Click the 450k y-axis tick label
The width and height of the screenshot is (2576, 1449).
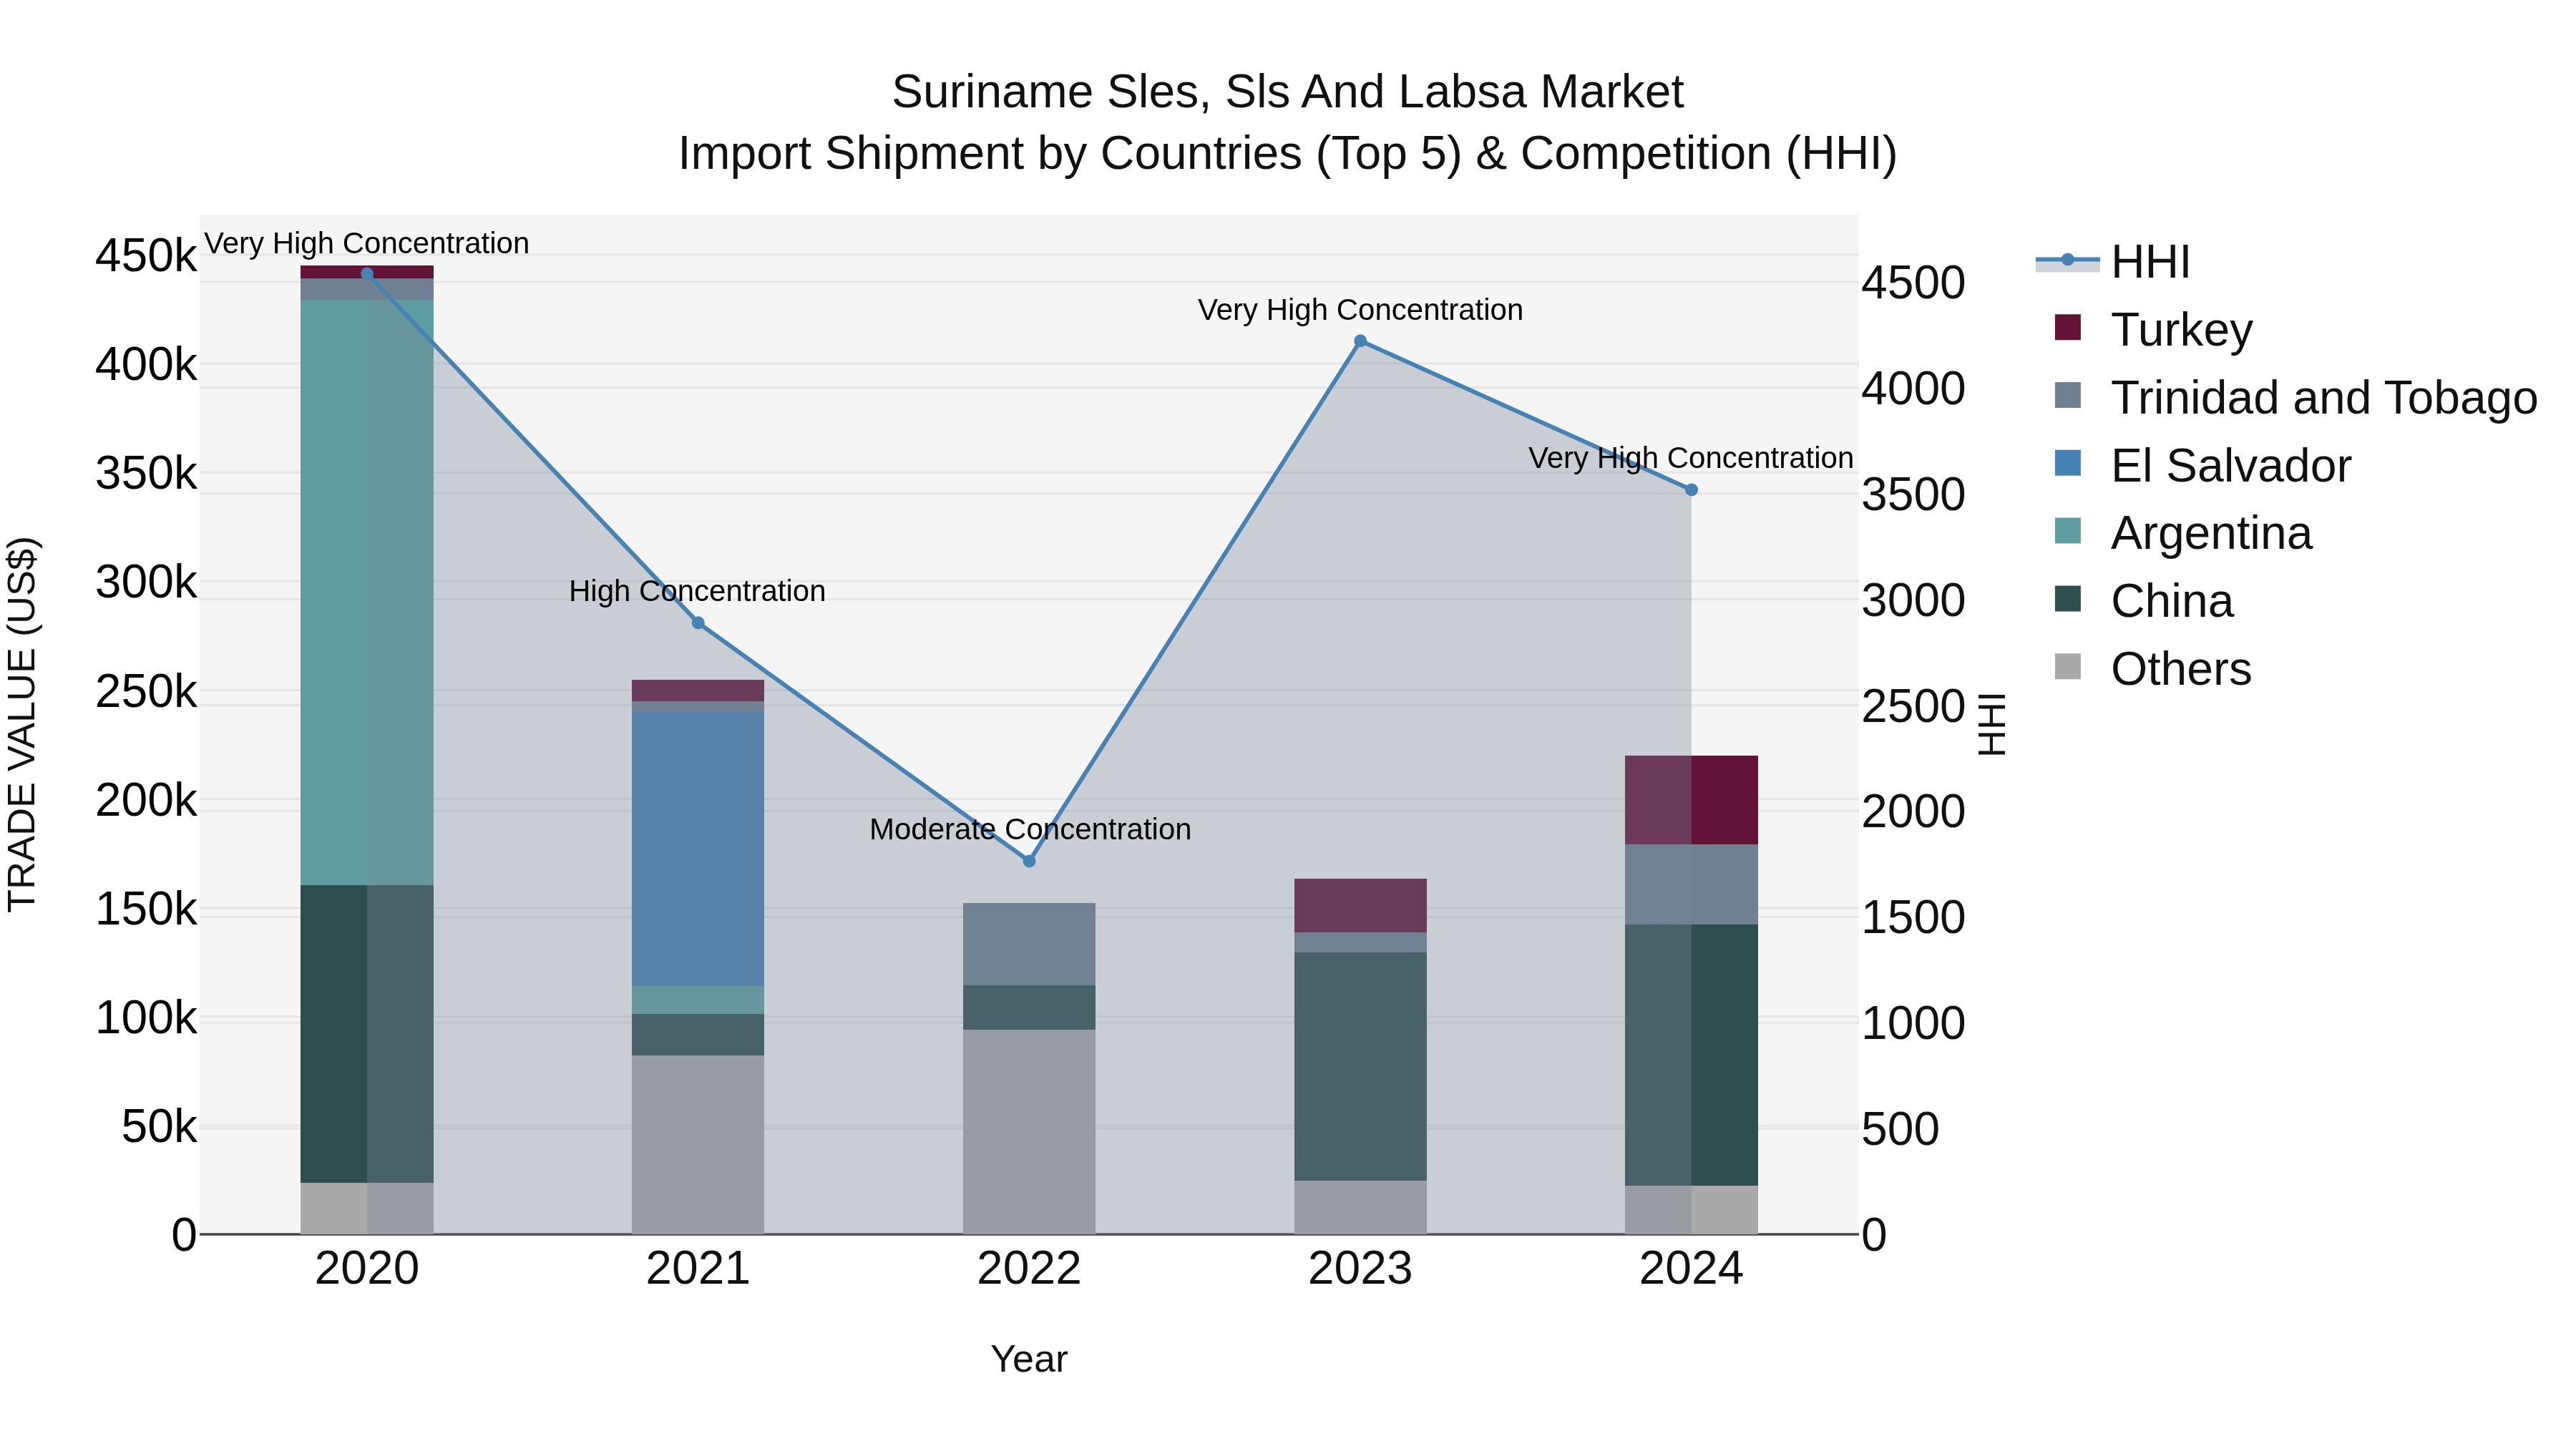coord(146,256)
